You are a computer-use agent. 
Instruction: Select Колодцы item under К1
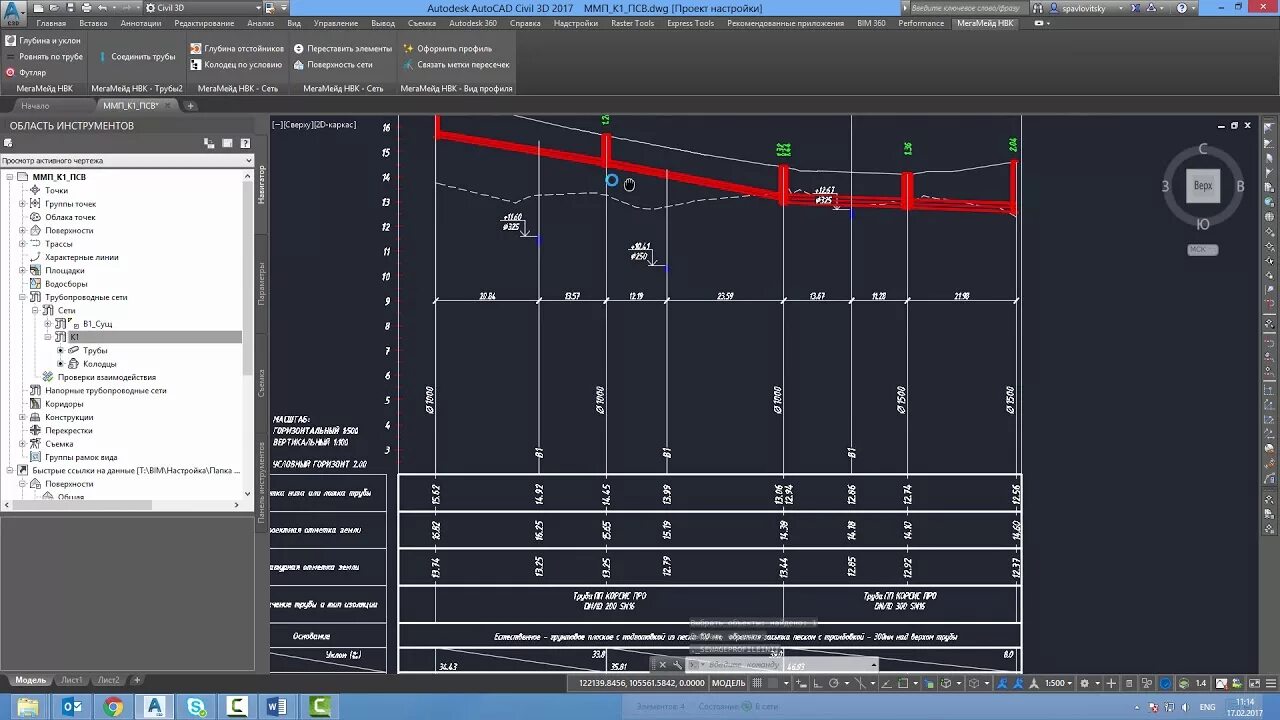click(99, 364)
